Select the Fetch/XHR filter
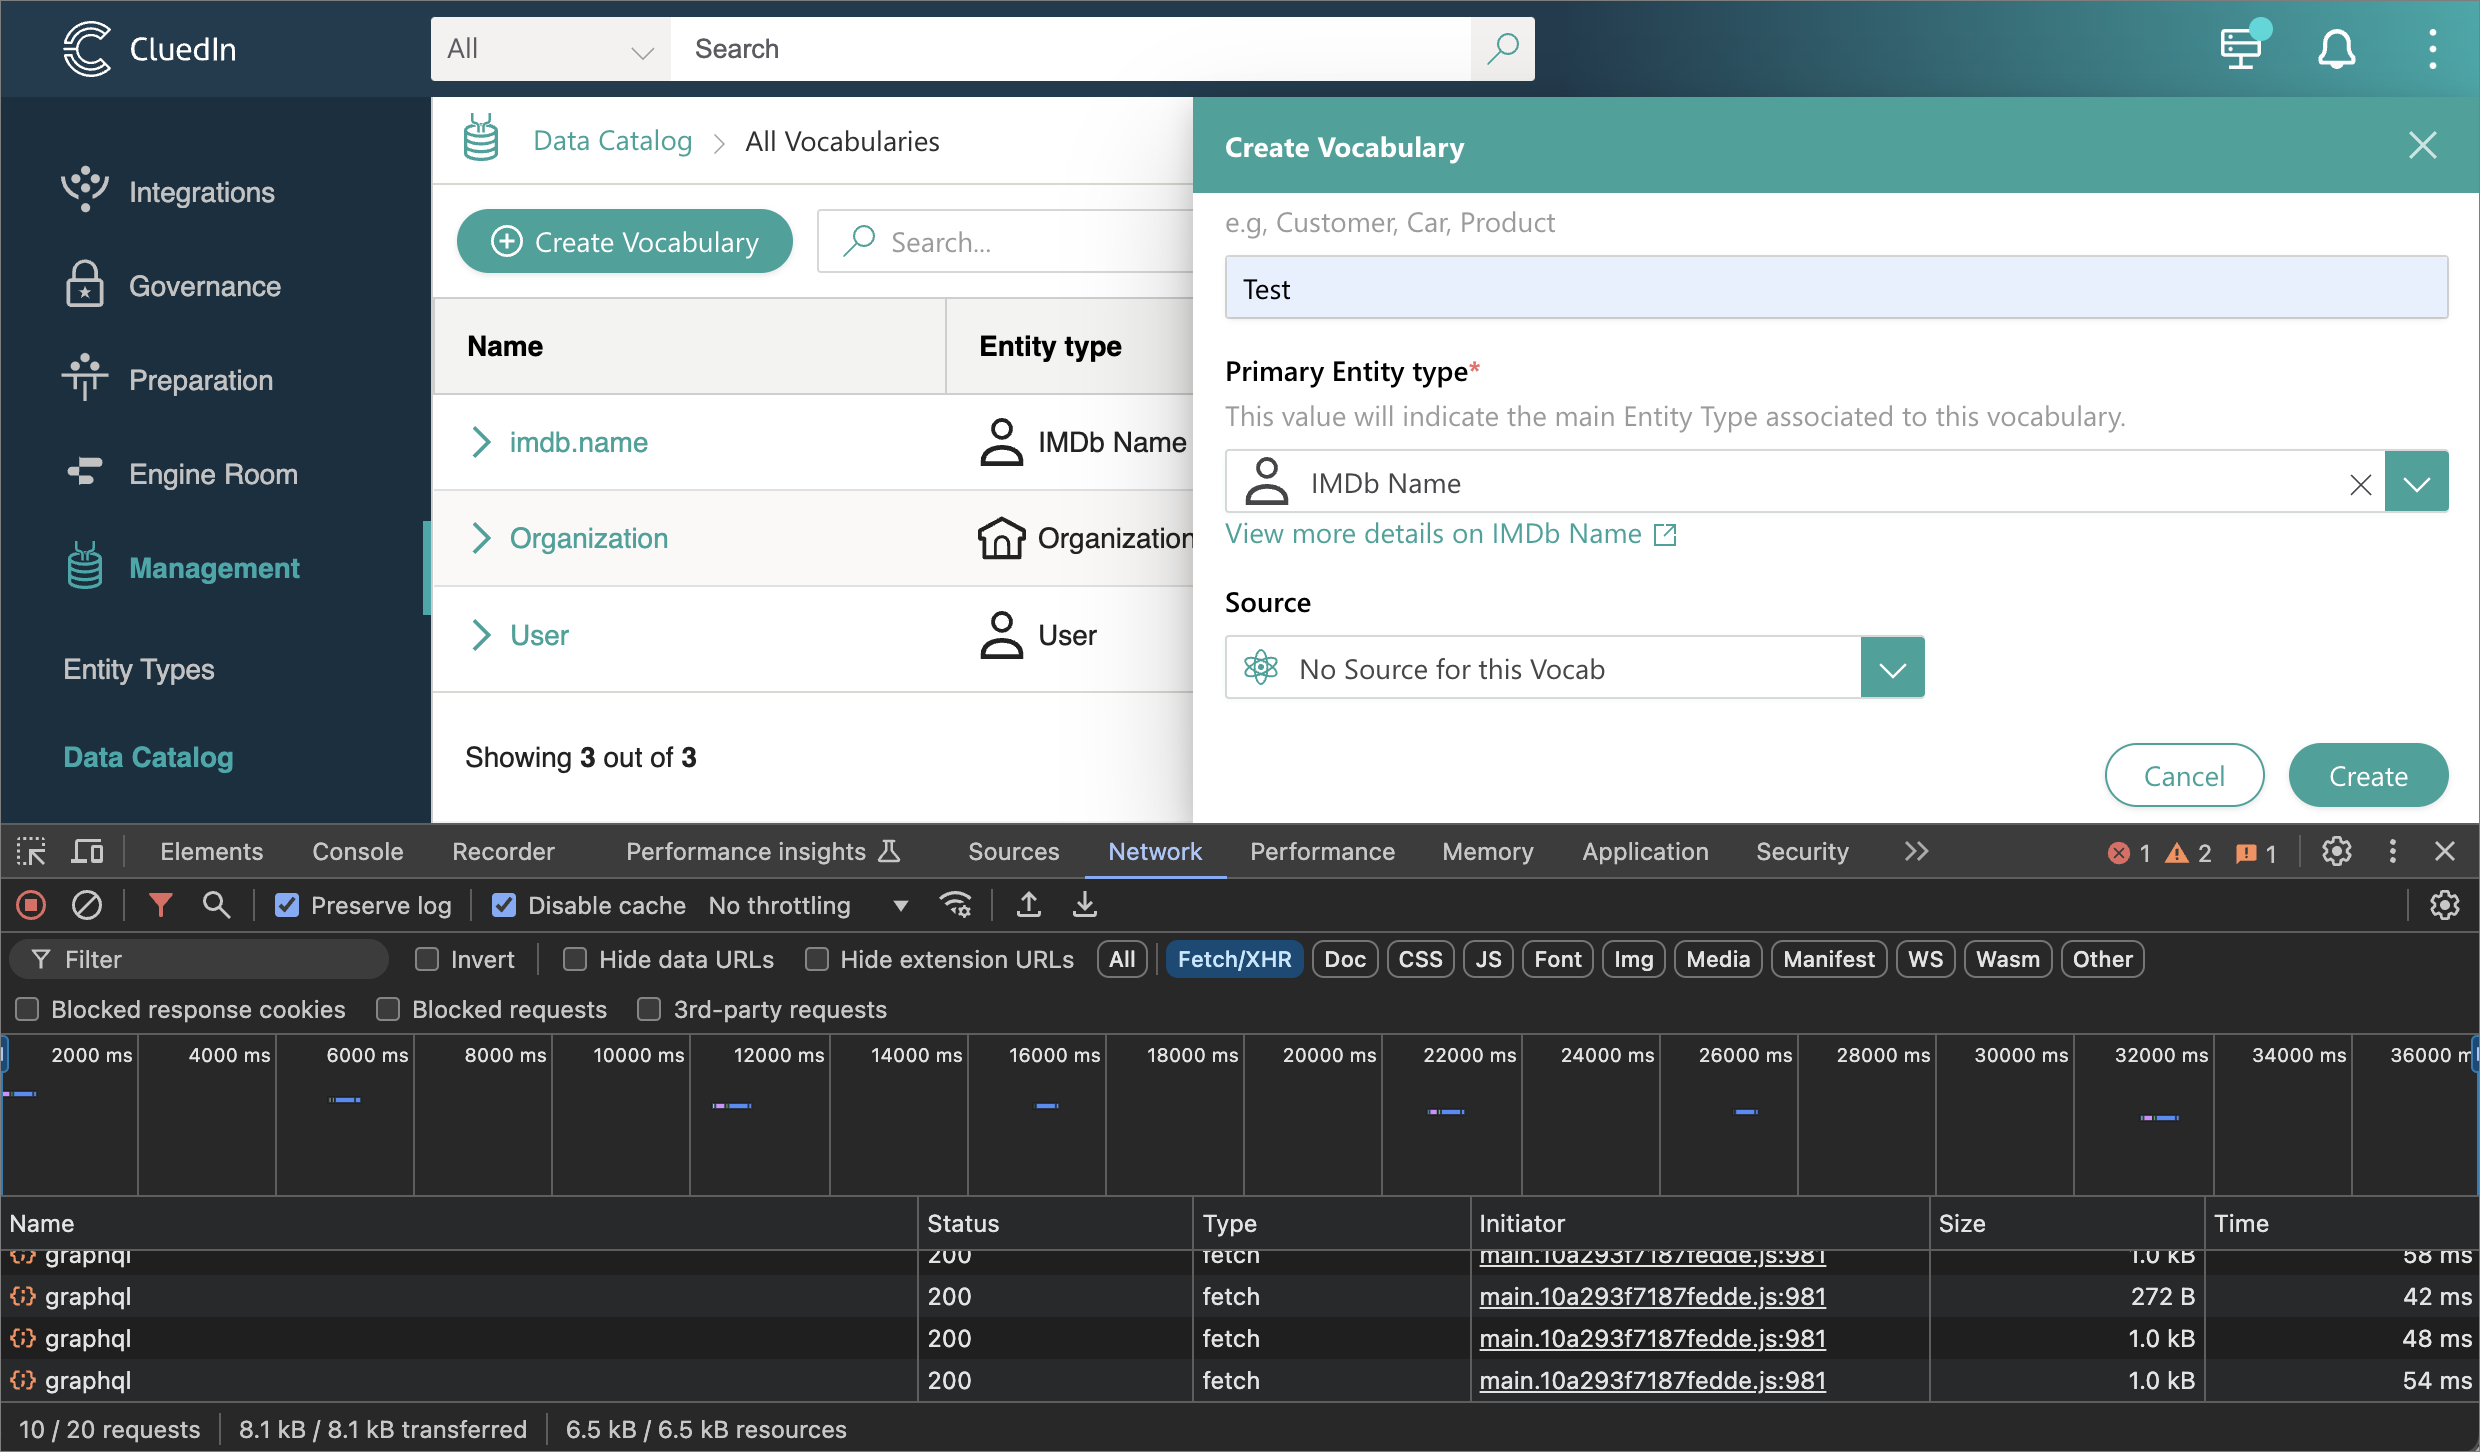 click(1234, 959)
